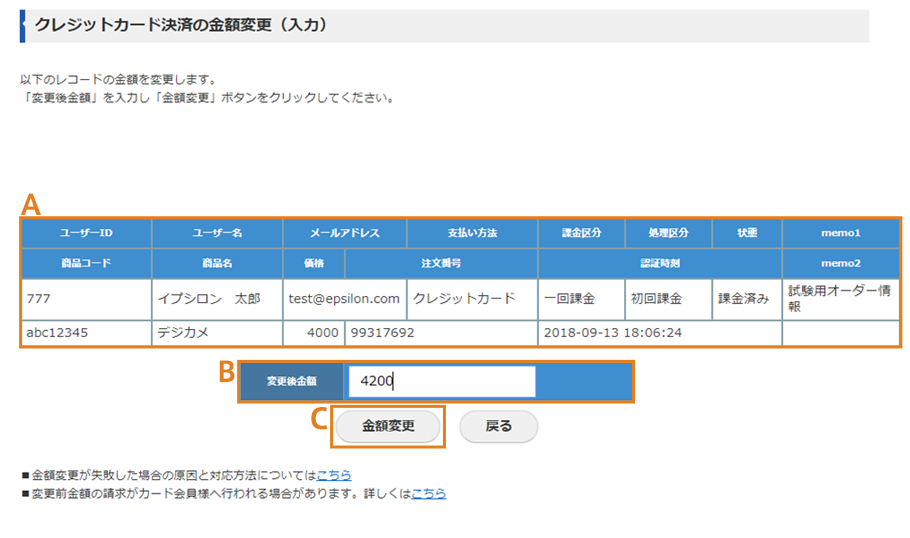This screenshot has height=538, width=910.
Task: Click the memo1 column header
Action: point(840,233)
